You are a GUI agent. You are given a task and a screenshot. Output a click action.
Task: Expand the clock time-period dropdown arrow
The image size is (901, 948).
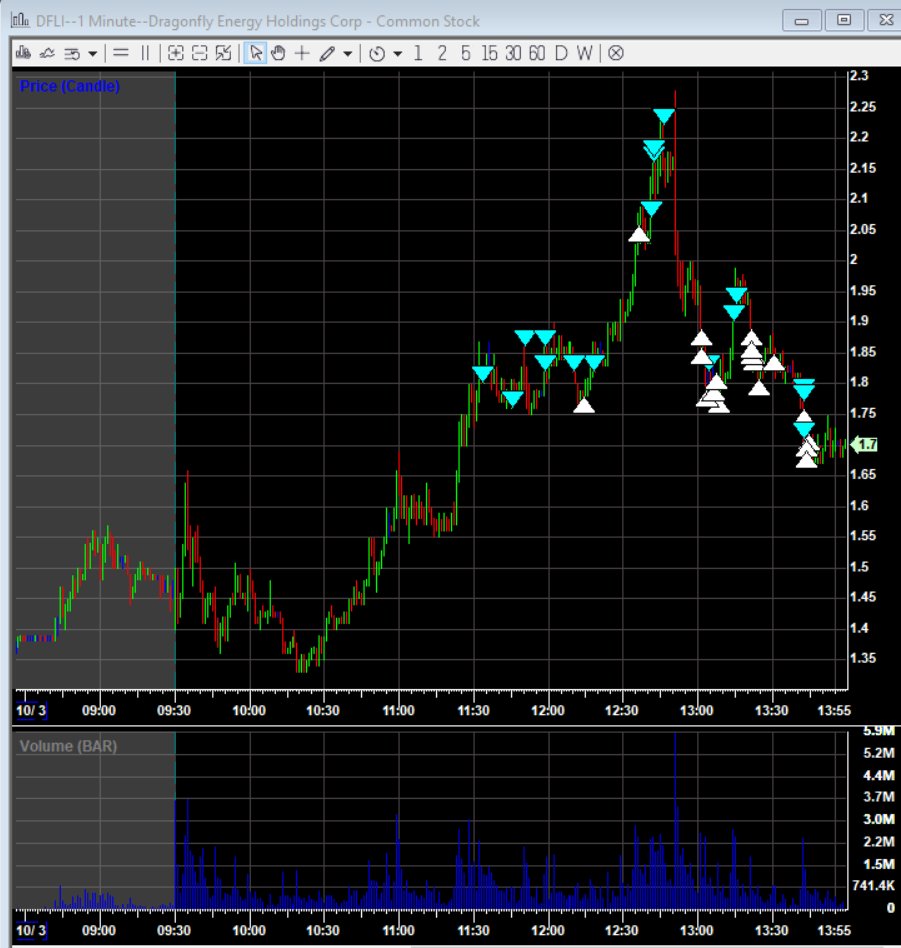pos(397,54)
